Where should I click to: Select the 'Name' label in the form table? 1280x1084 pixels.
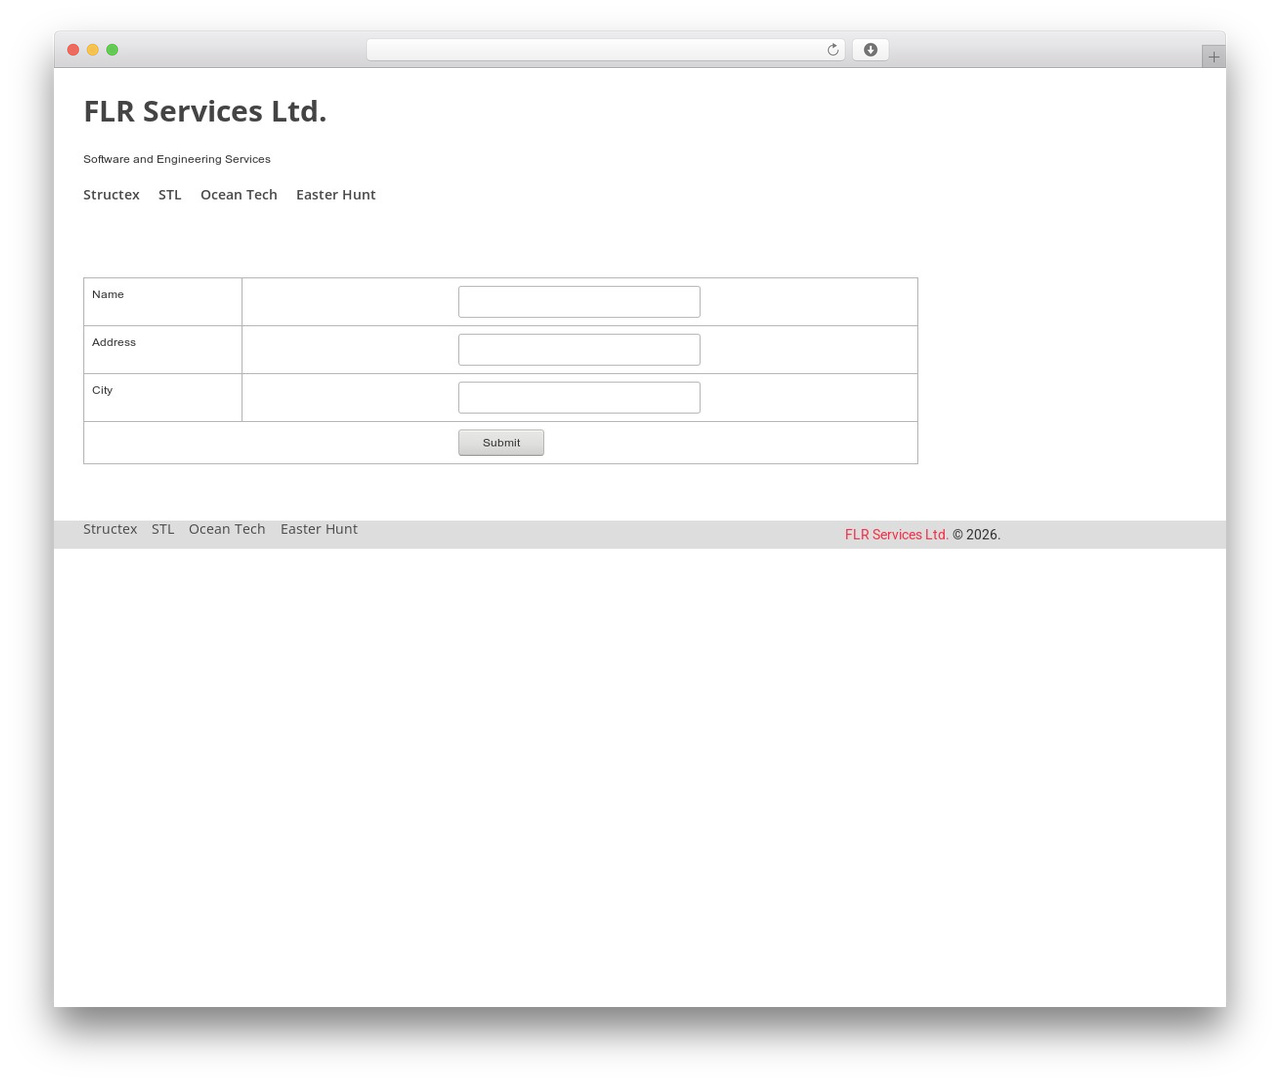tap(108, 295)
